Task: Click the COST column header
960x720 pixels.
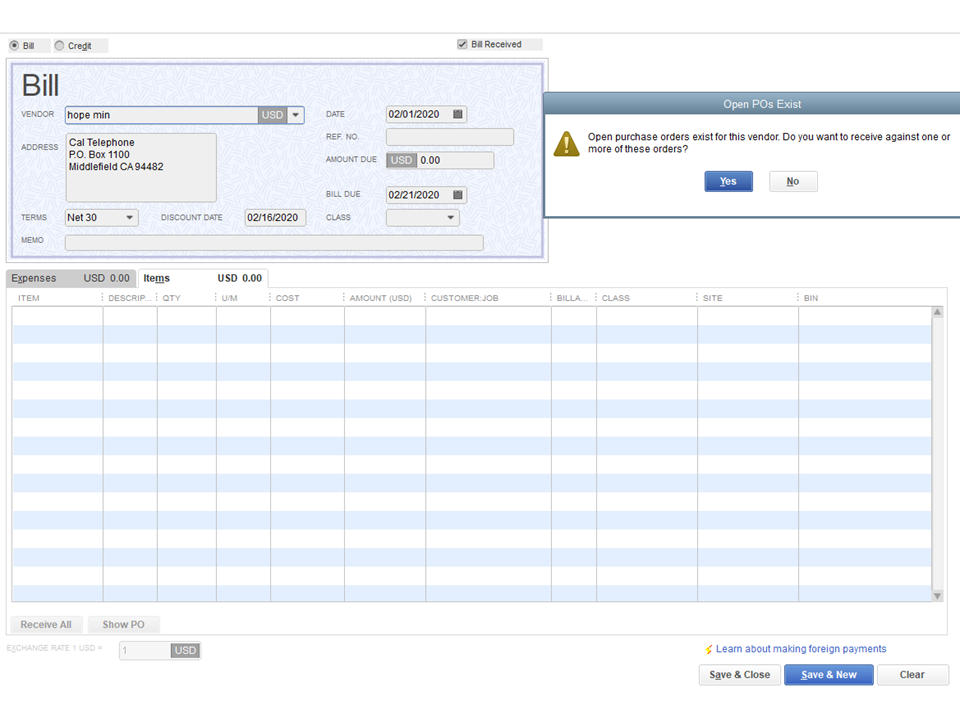Action: tap(287, 298)
